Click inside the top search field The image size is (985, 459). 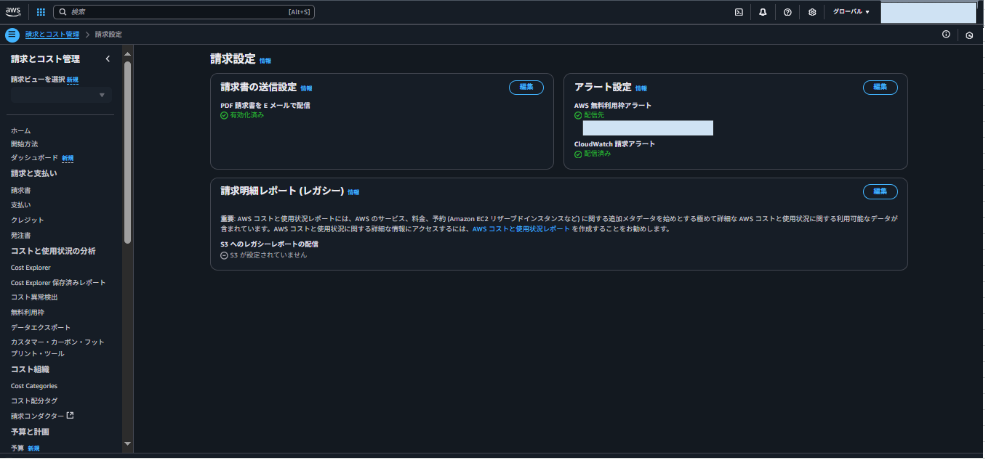[184, 12]
